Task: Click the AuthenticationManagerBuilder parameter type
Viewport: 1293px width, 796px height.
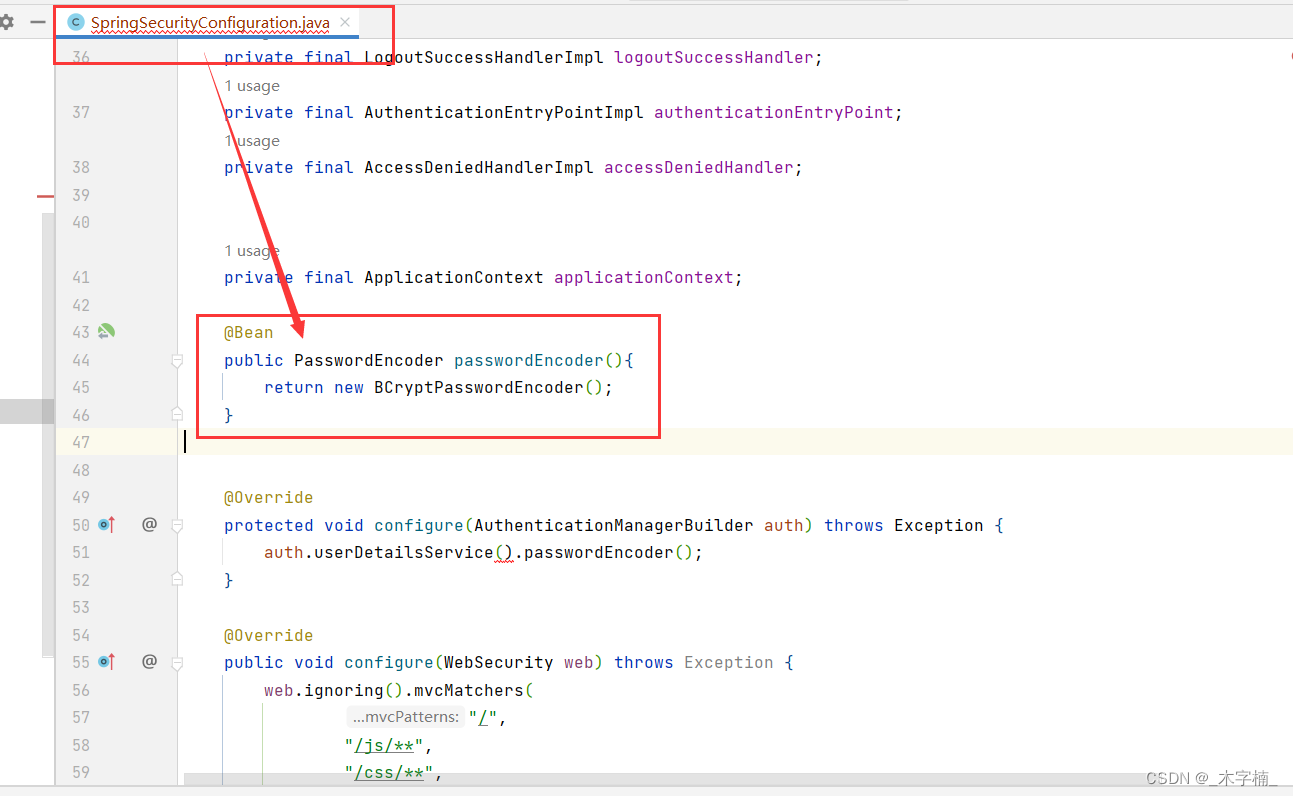Action: click(613, 525)
